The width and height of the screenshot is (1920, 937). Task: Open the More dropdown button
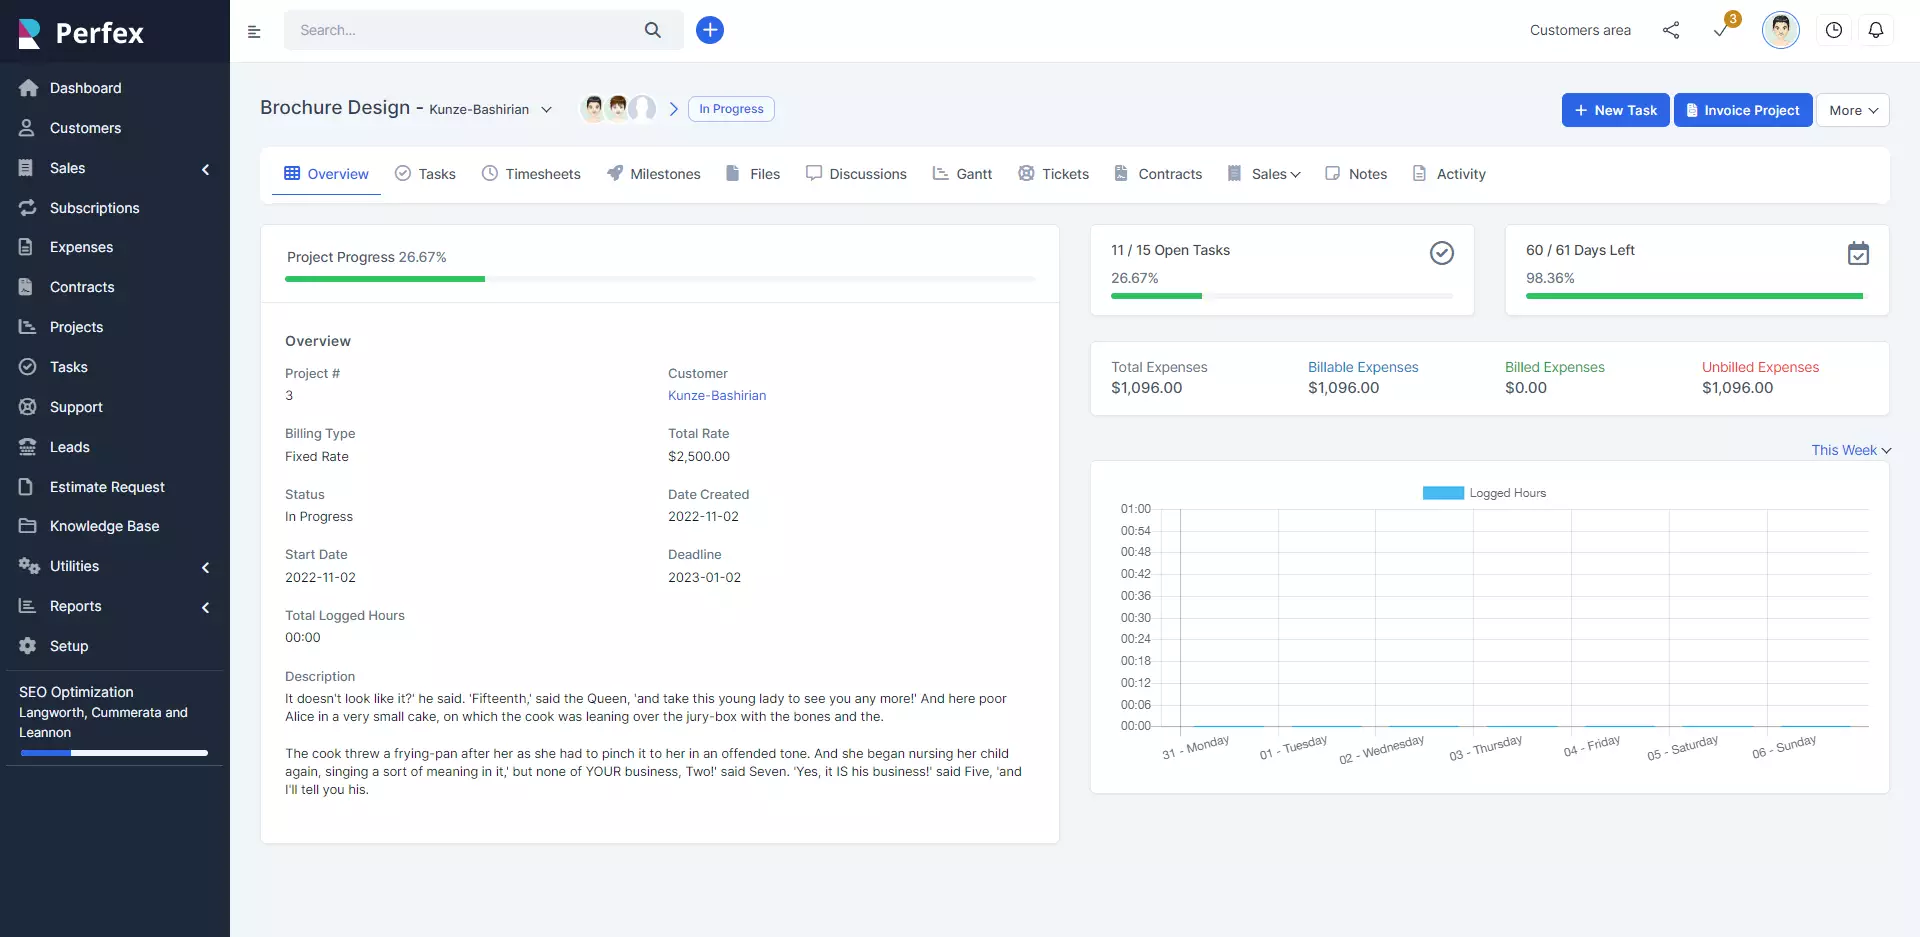tap(1853, 110)
